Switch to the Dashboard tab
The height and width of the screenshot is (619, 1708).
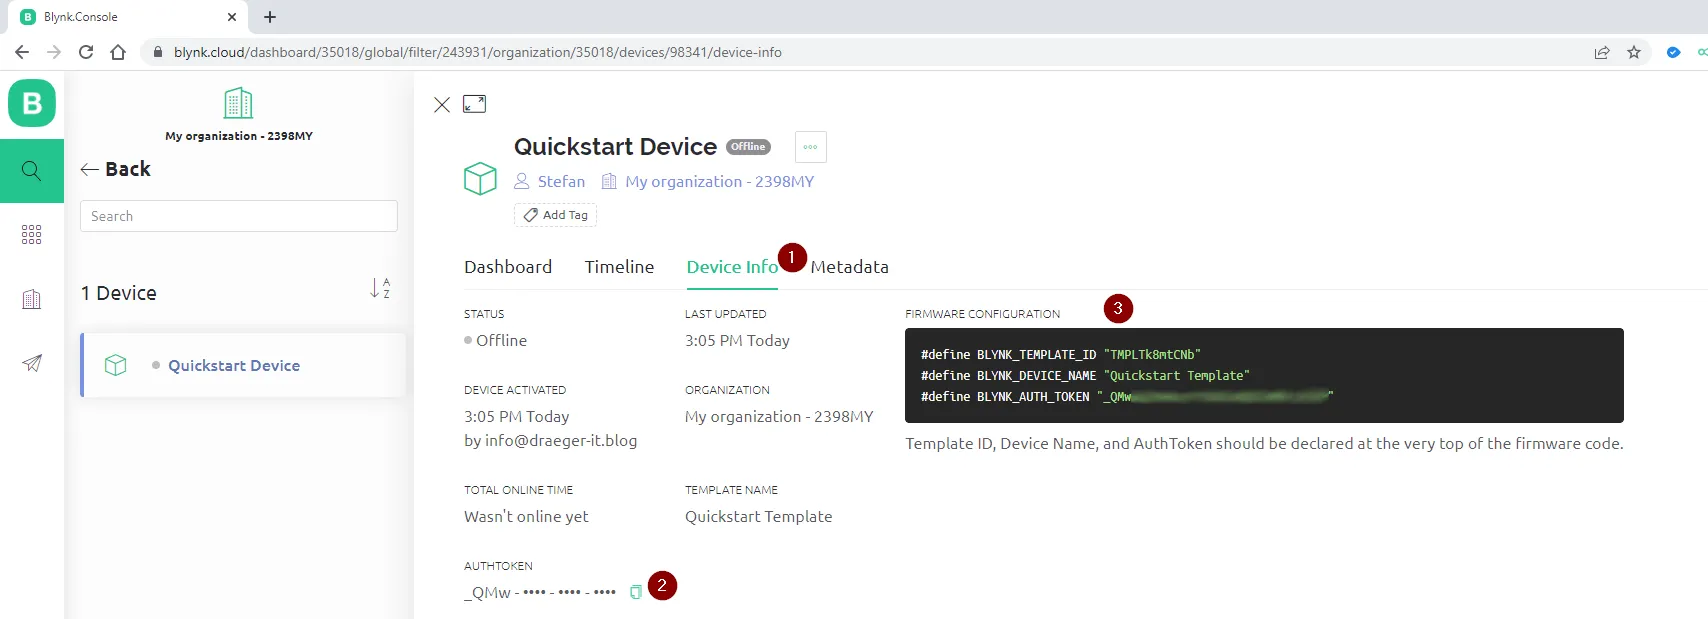tap(508, 267)
